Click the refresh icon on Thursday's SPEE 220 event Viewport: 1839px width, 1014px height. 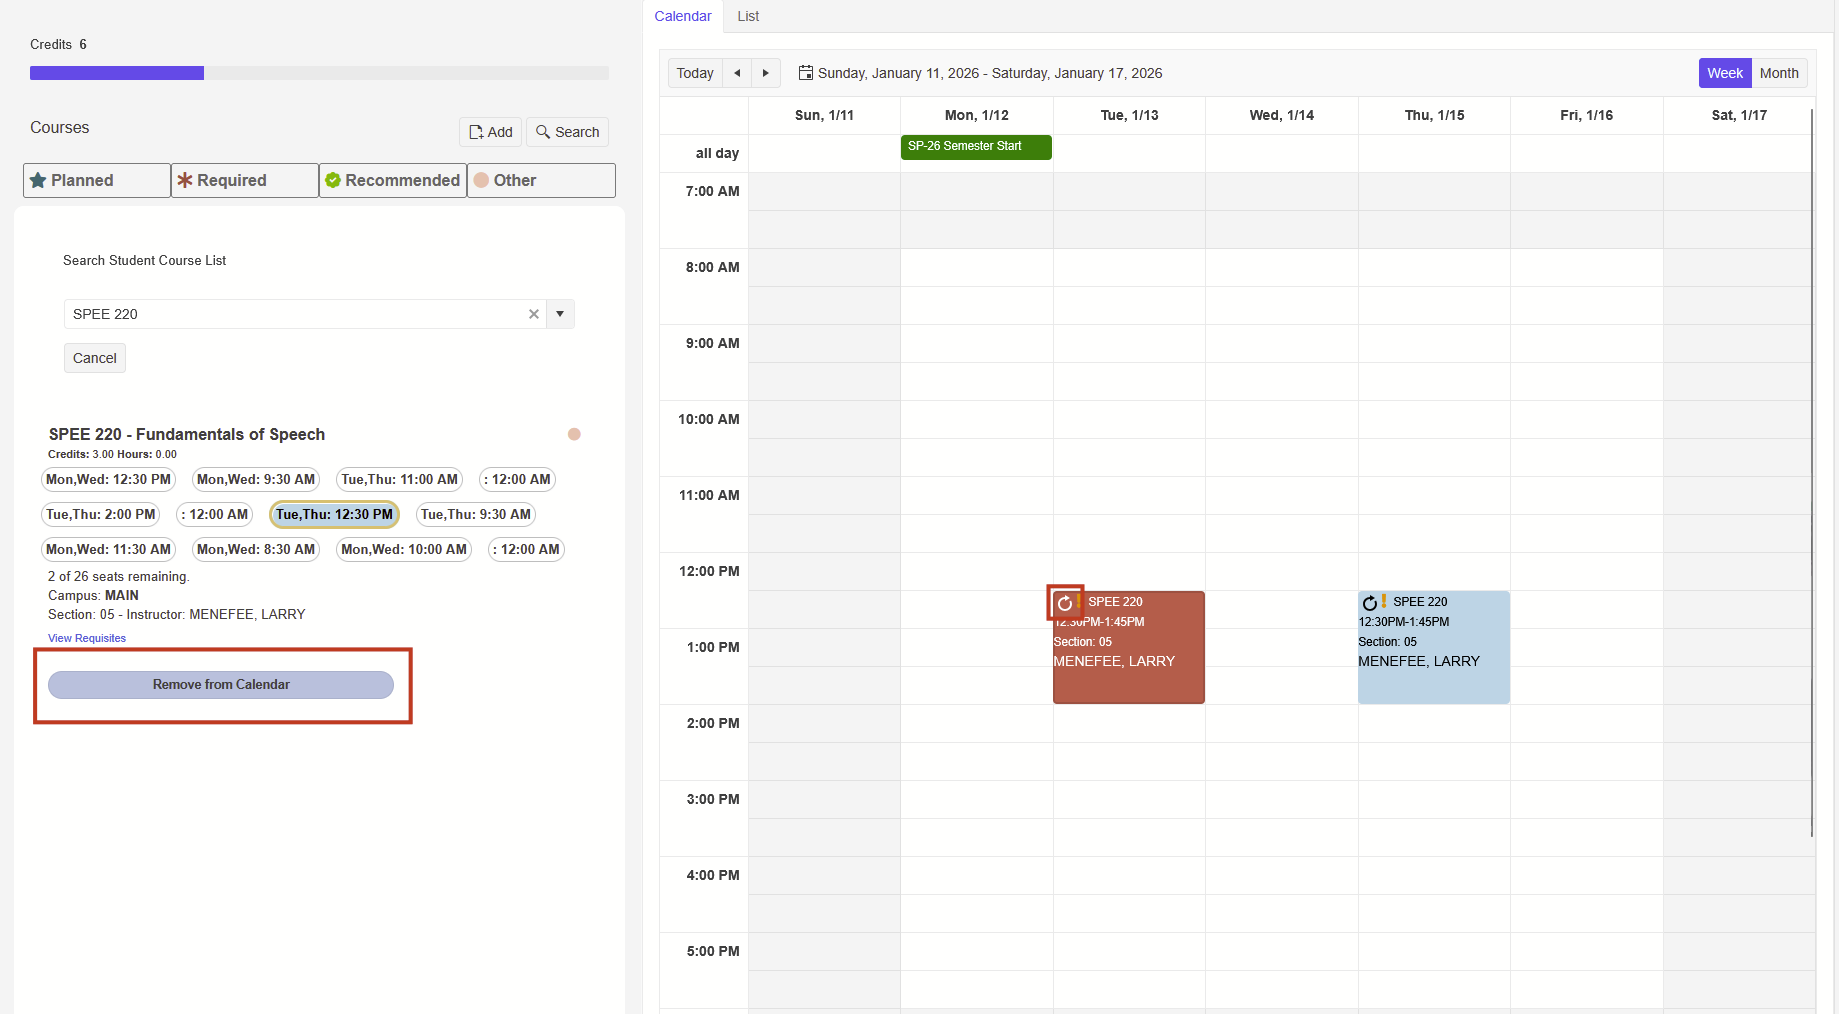[x=1369, y=603]
